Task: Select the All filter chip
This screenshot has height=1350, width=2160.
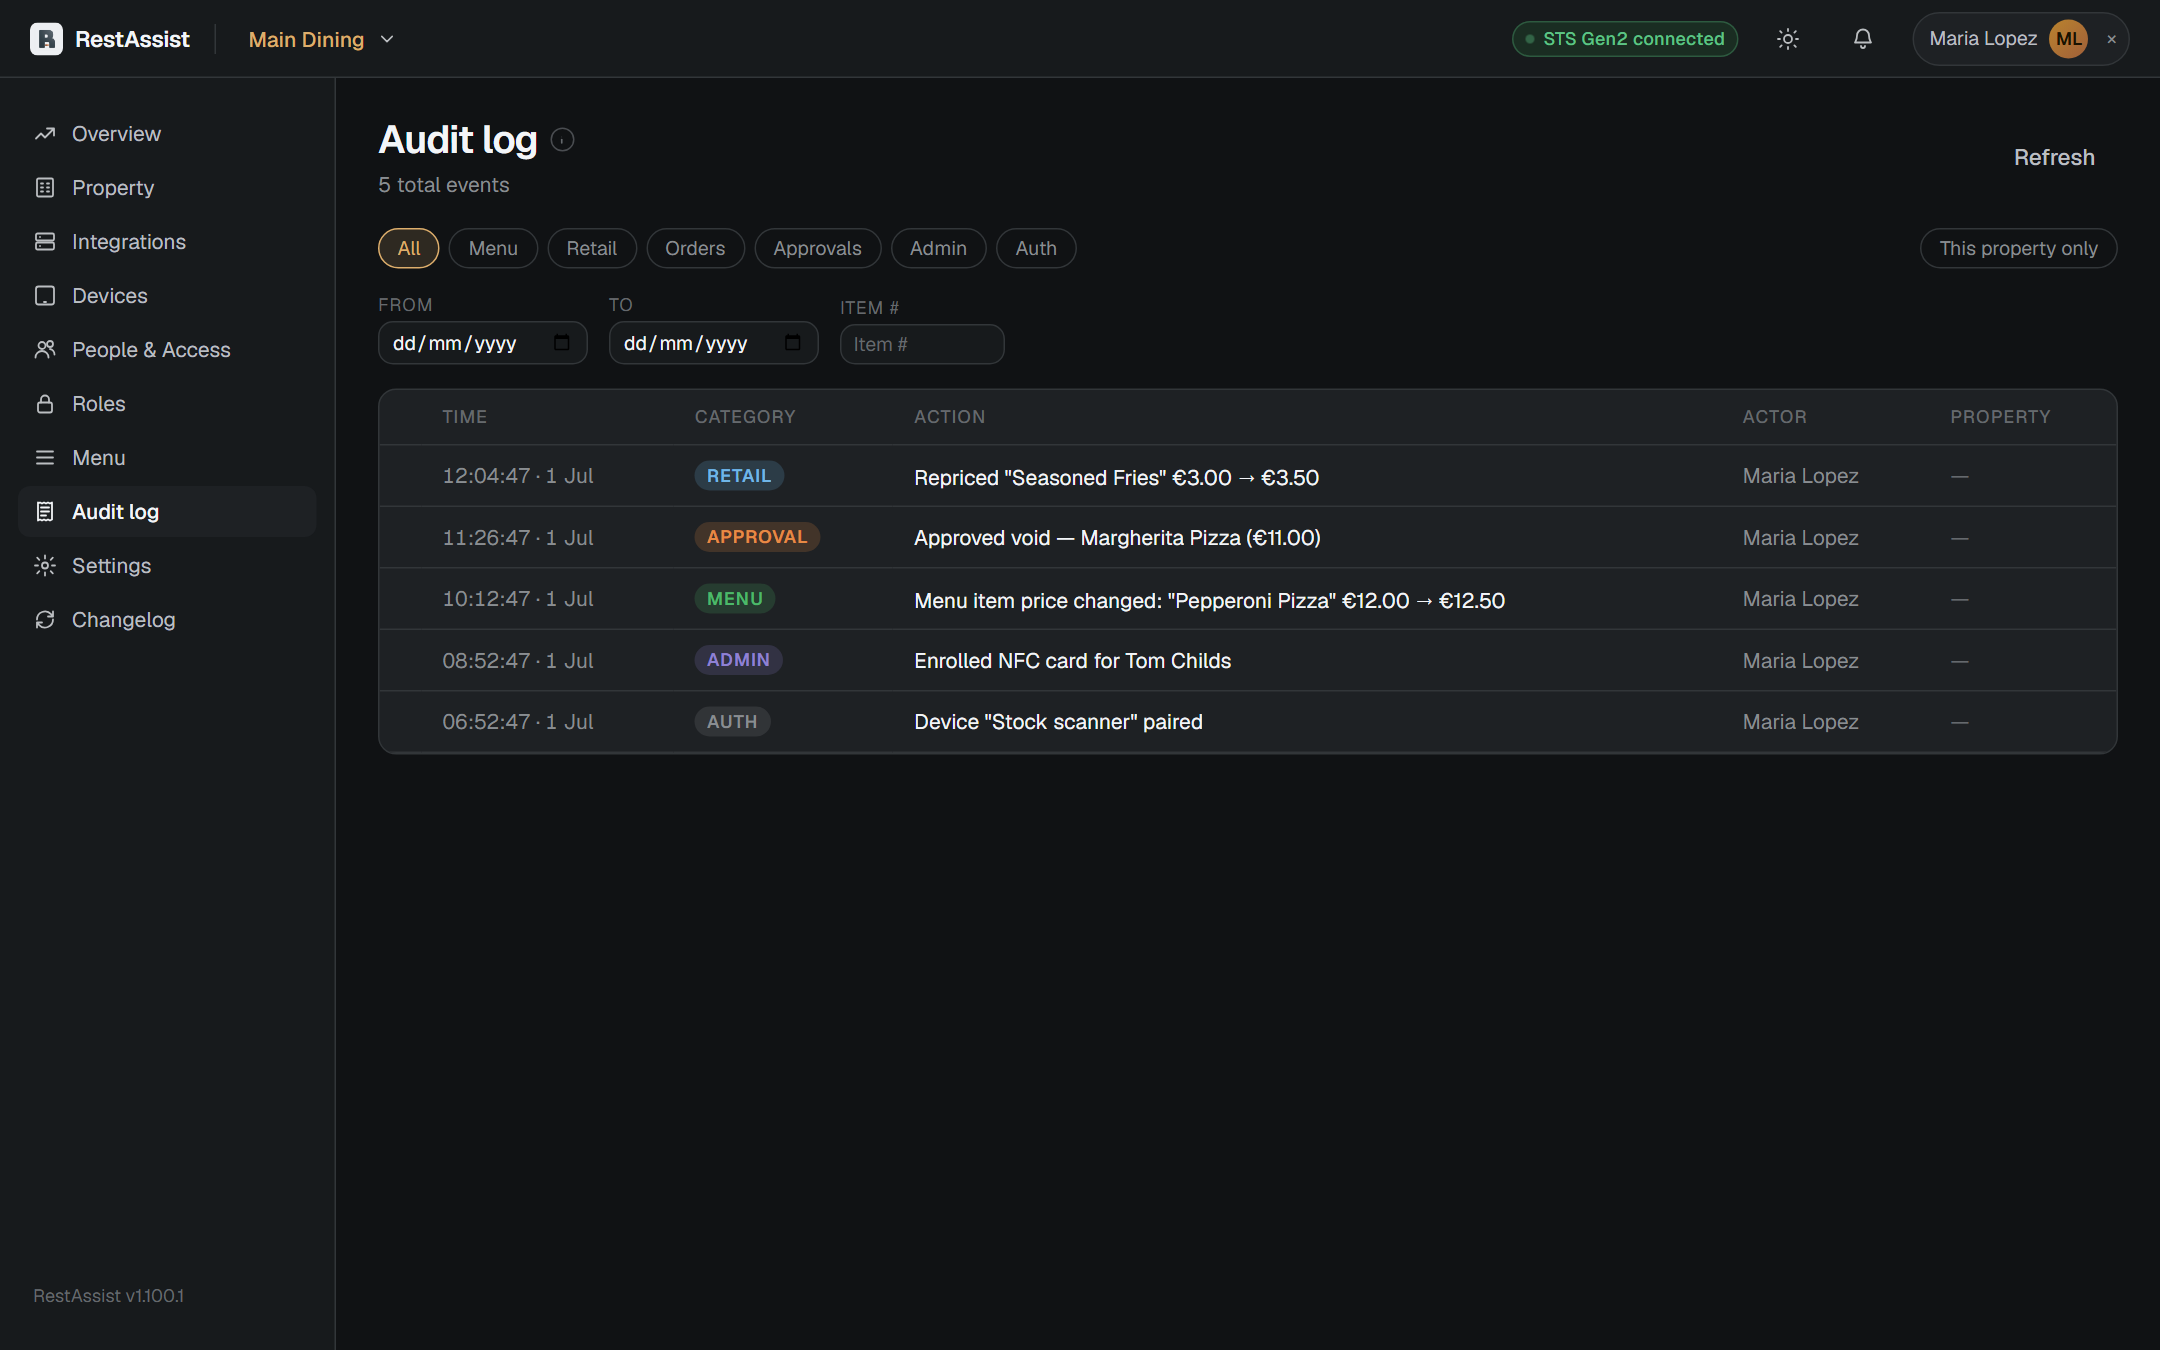Action: coord(409,248)
